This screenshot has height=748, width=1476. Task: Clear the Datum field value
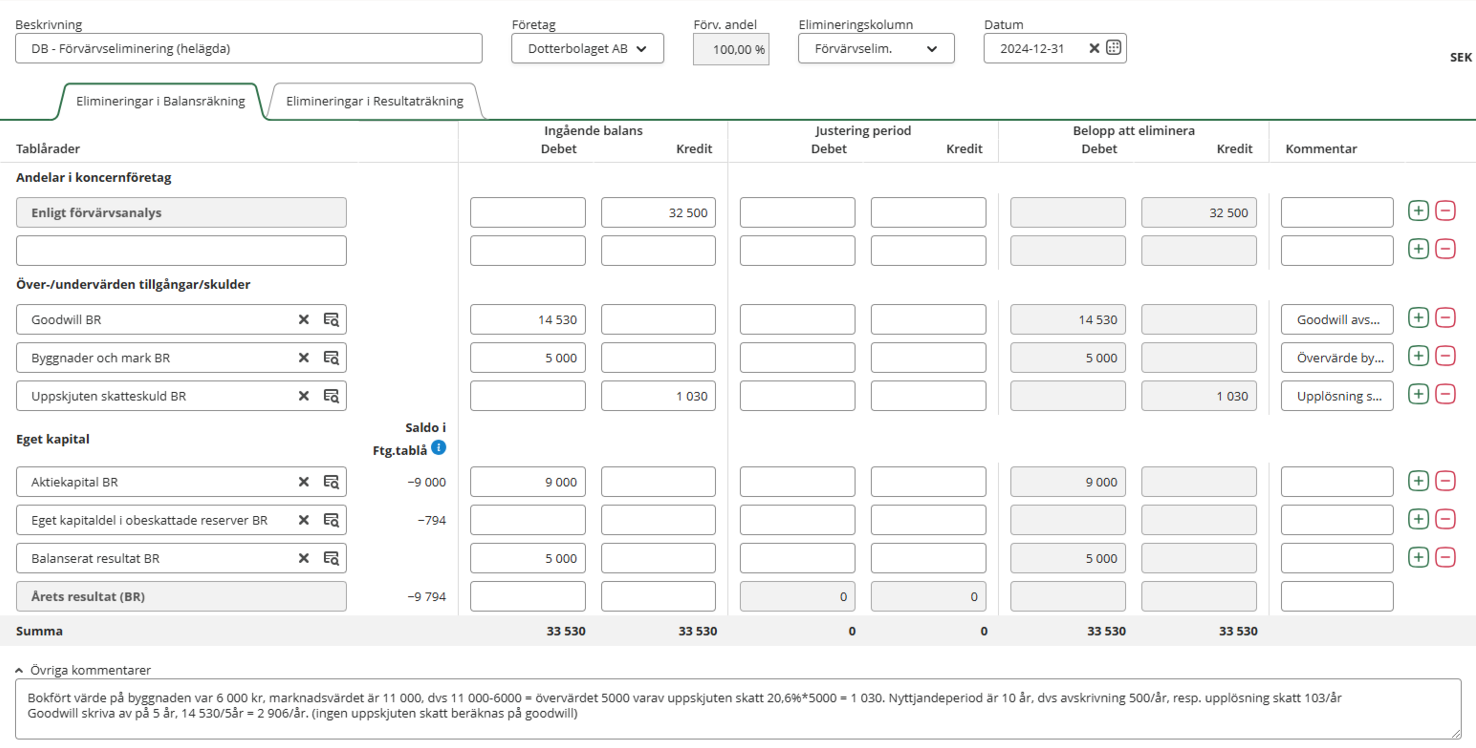coord(1094,48)
